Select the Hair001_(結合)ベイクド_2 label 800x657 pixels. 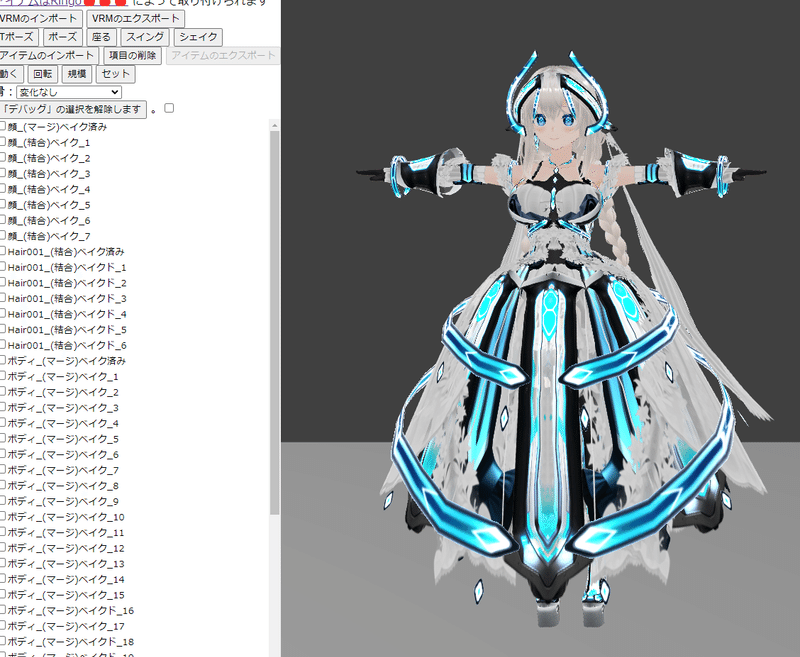tap(67, 283)
